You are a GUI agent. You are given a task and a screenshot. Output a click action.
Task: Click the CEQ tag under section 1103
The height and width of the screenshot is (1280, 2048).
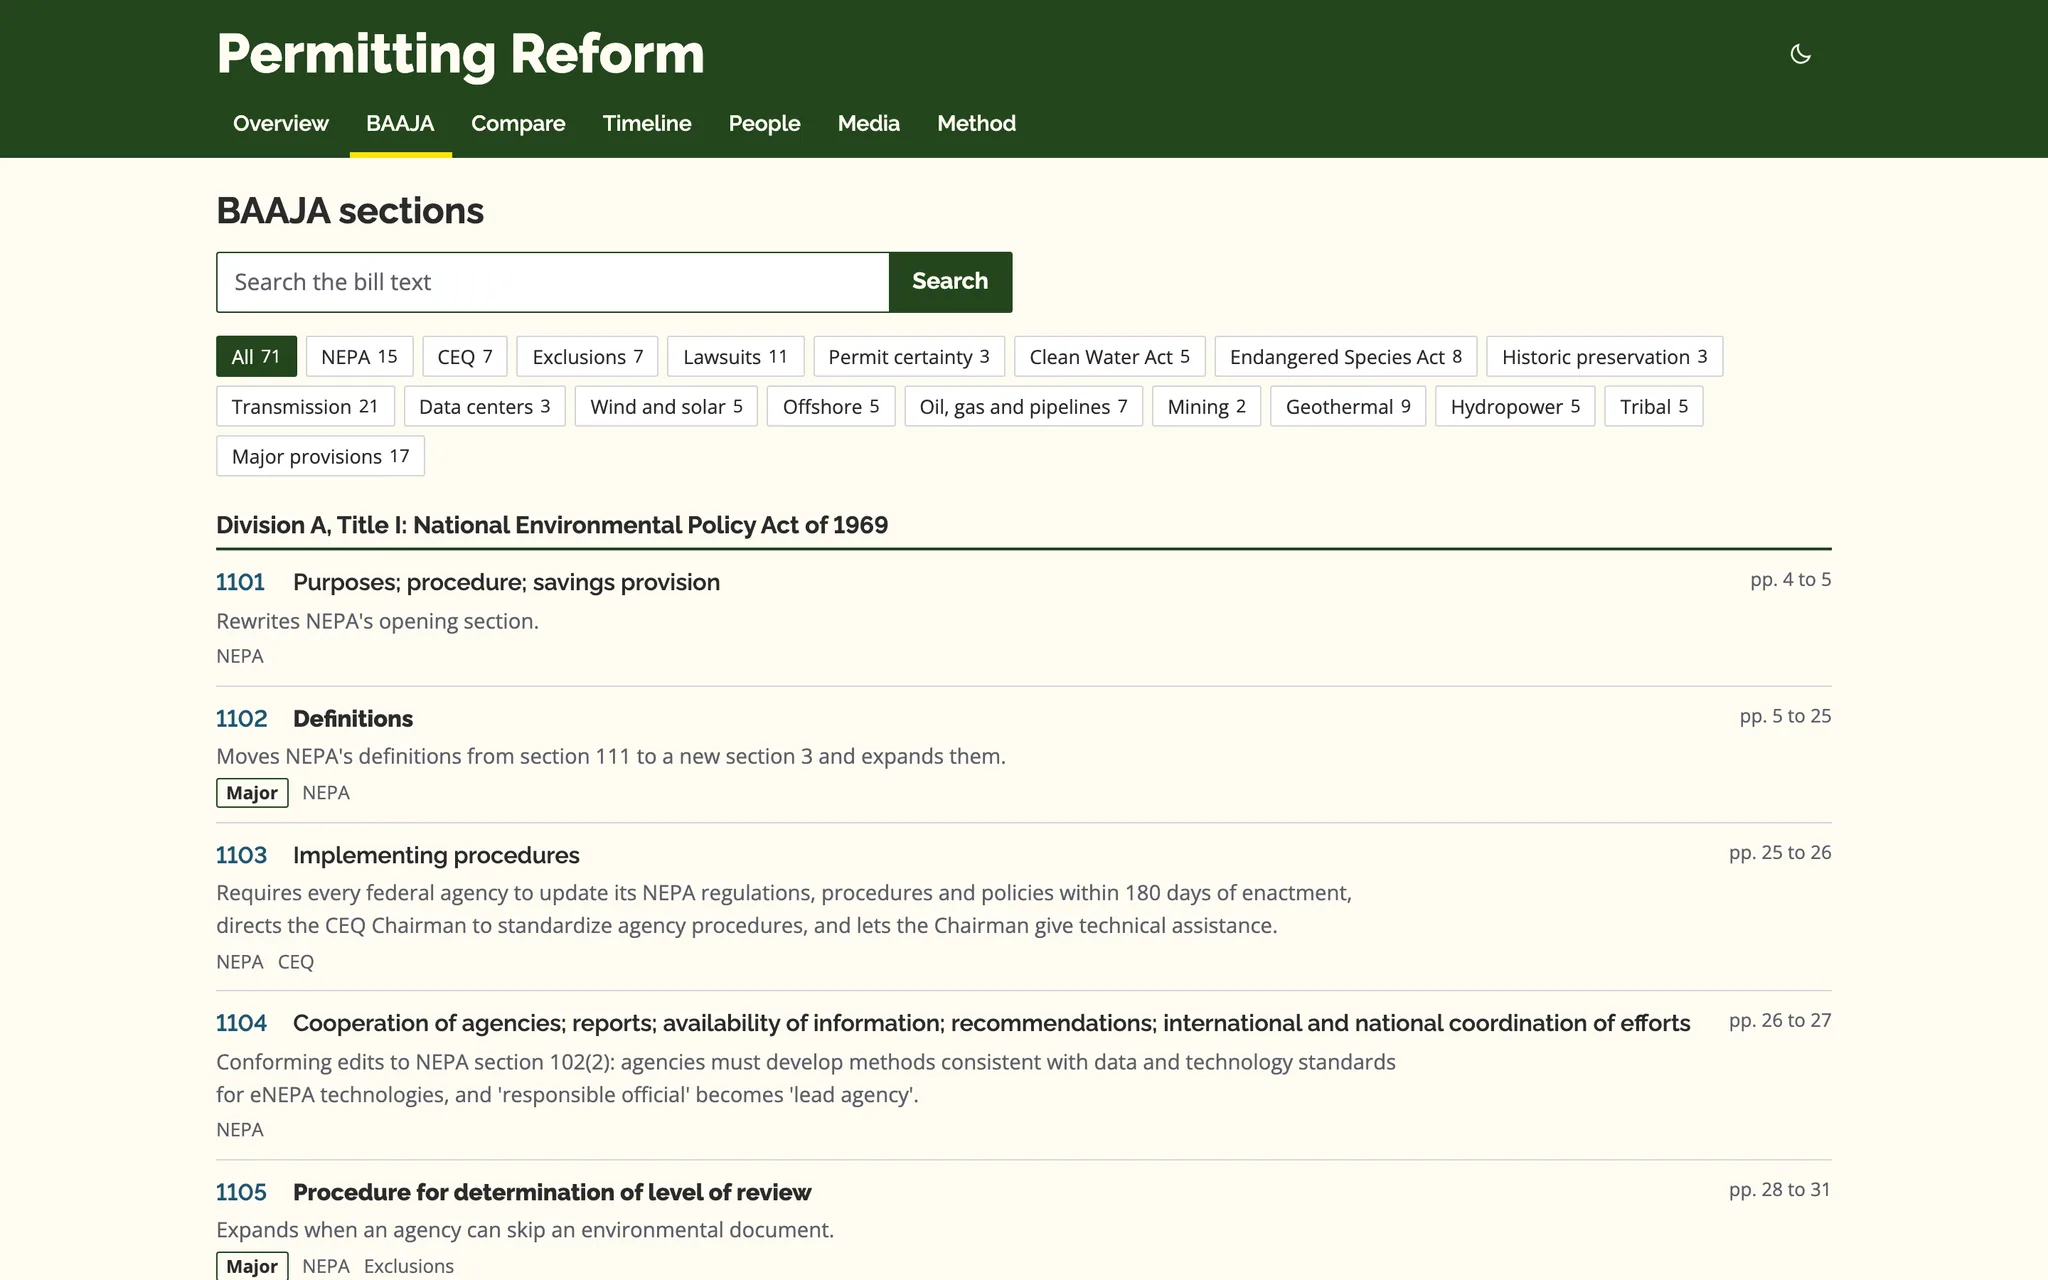(x=296, y=962)
